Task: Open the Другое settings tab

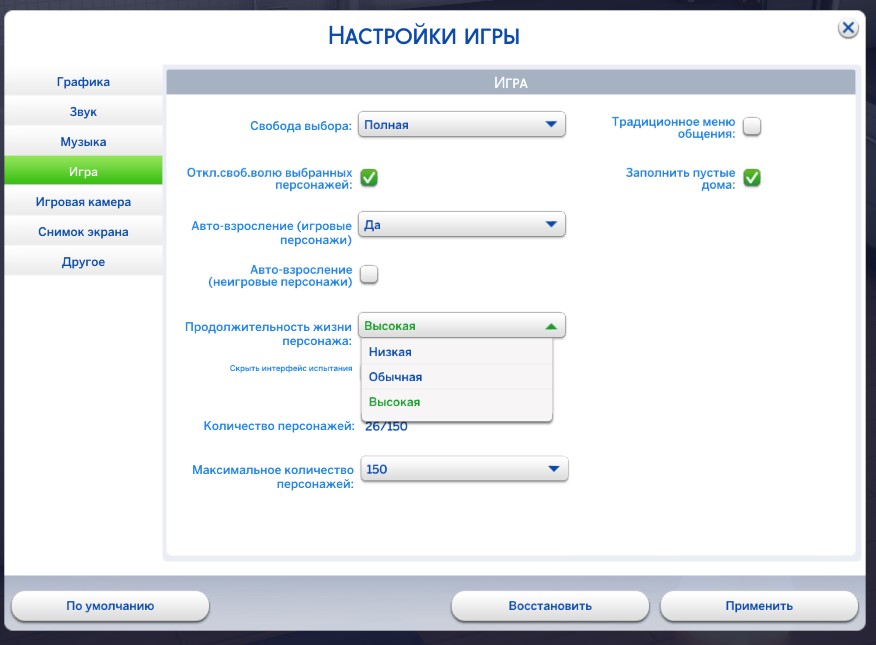Action: (83, 262)
